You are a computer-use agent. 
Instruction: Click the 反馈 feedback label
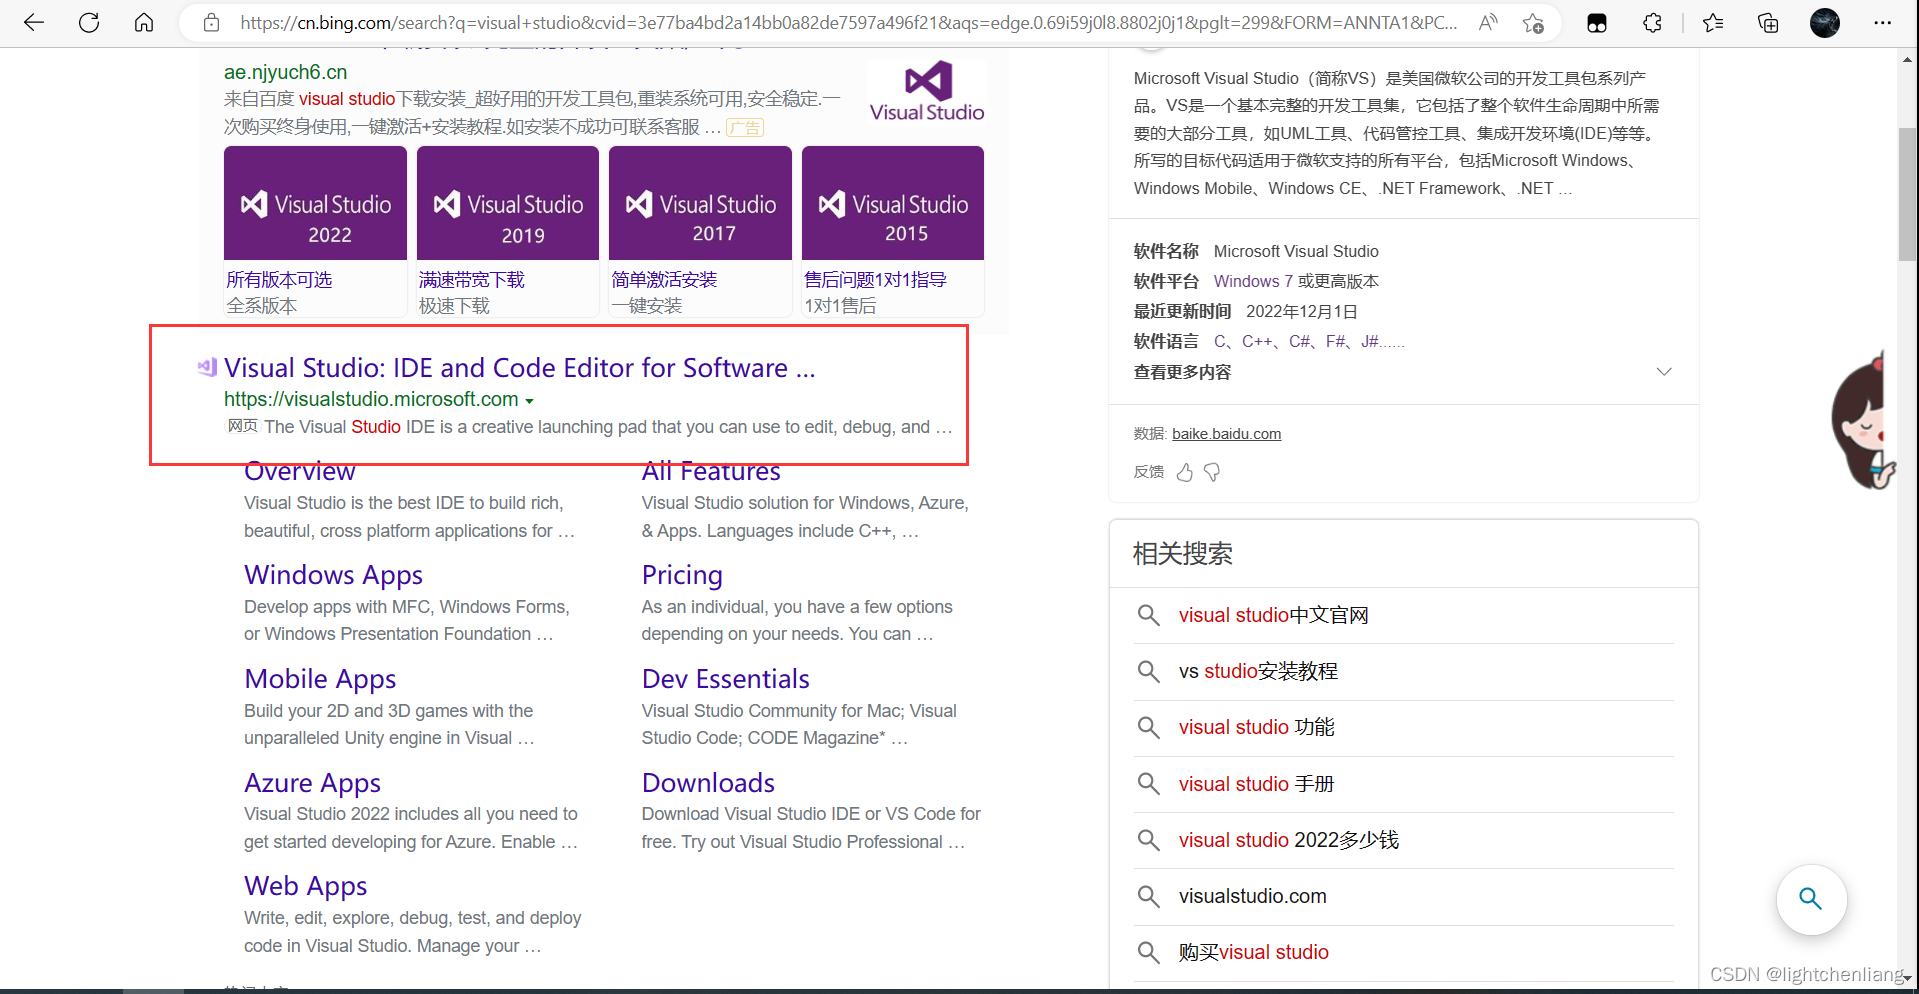click(x=1149, y=472)
